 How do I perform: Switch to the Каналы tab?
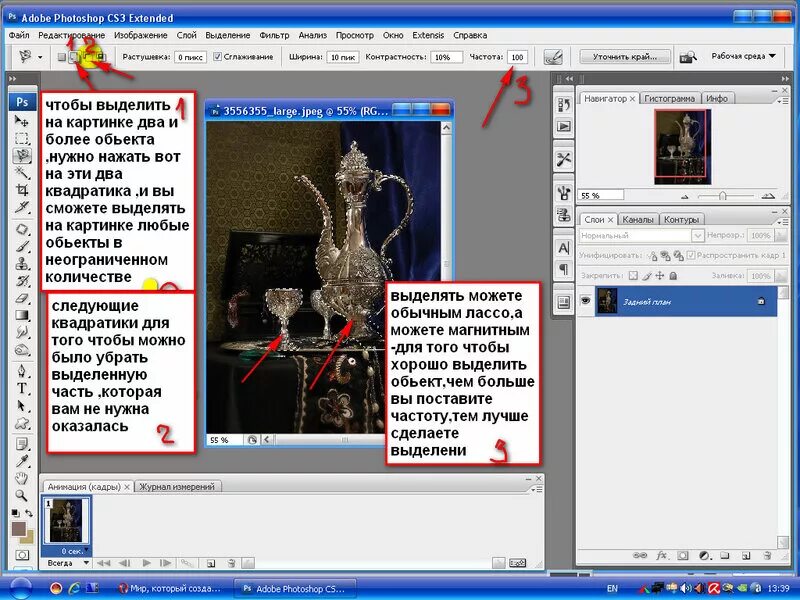point(638,219)
